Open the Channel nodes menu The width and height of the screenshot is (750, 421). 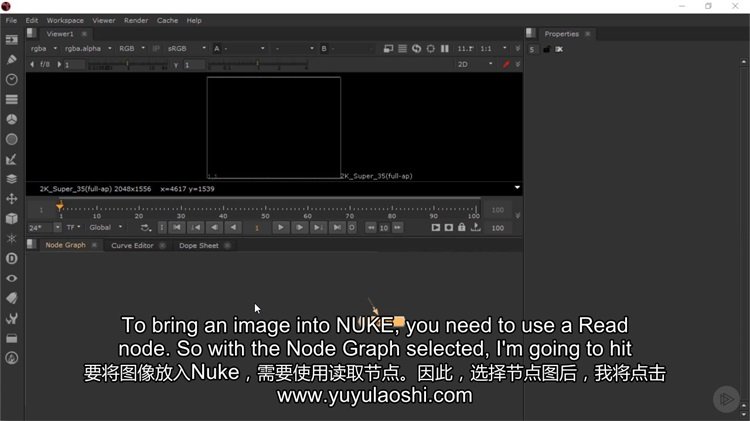(x=11, y=99)
